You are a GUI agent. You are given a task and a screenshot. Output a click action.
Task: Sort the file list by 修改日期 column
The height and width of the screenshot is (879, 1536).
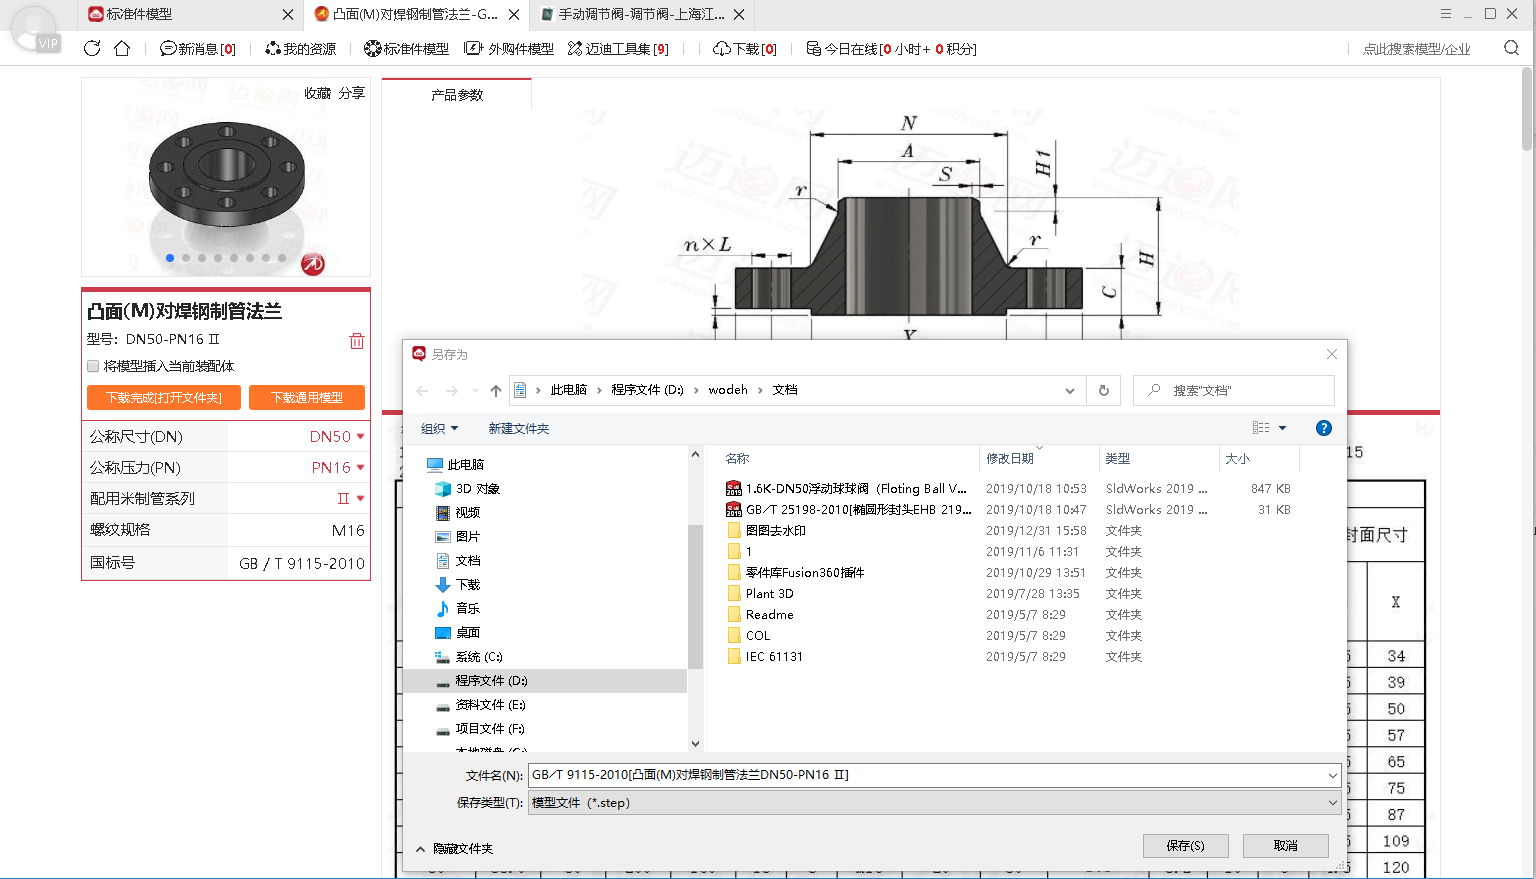1038,458
